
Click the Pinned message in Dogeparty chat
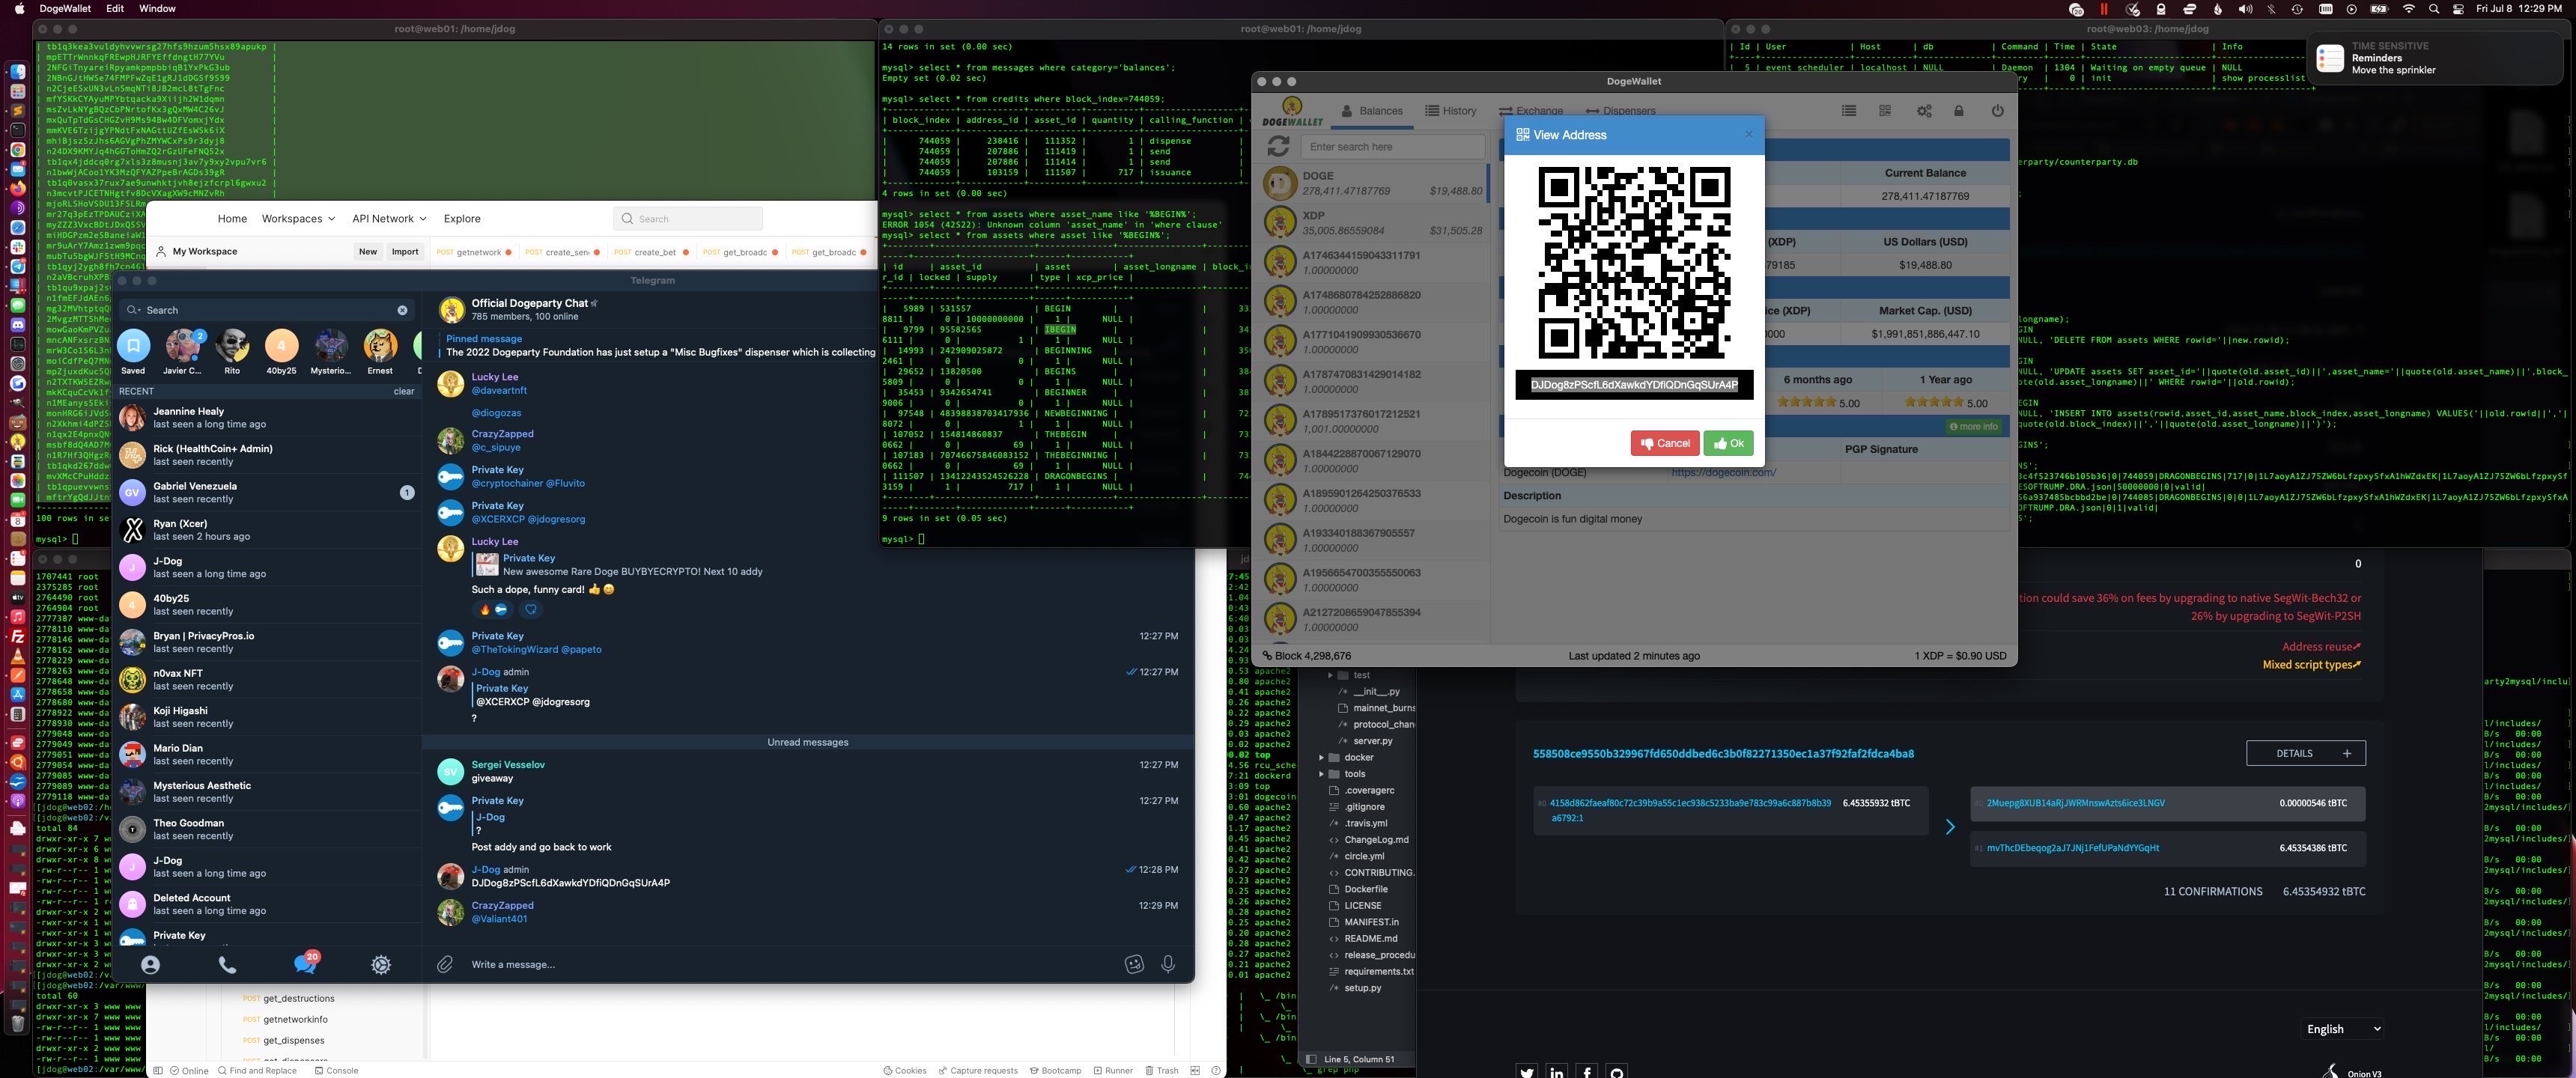[660, 346]
